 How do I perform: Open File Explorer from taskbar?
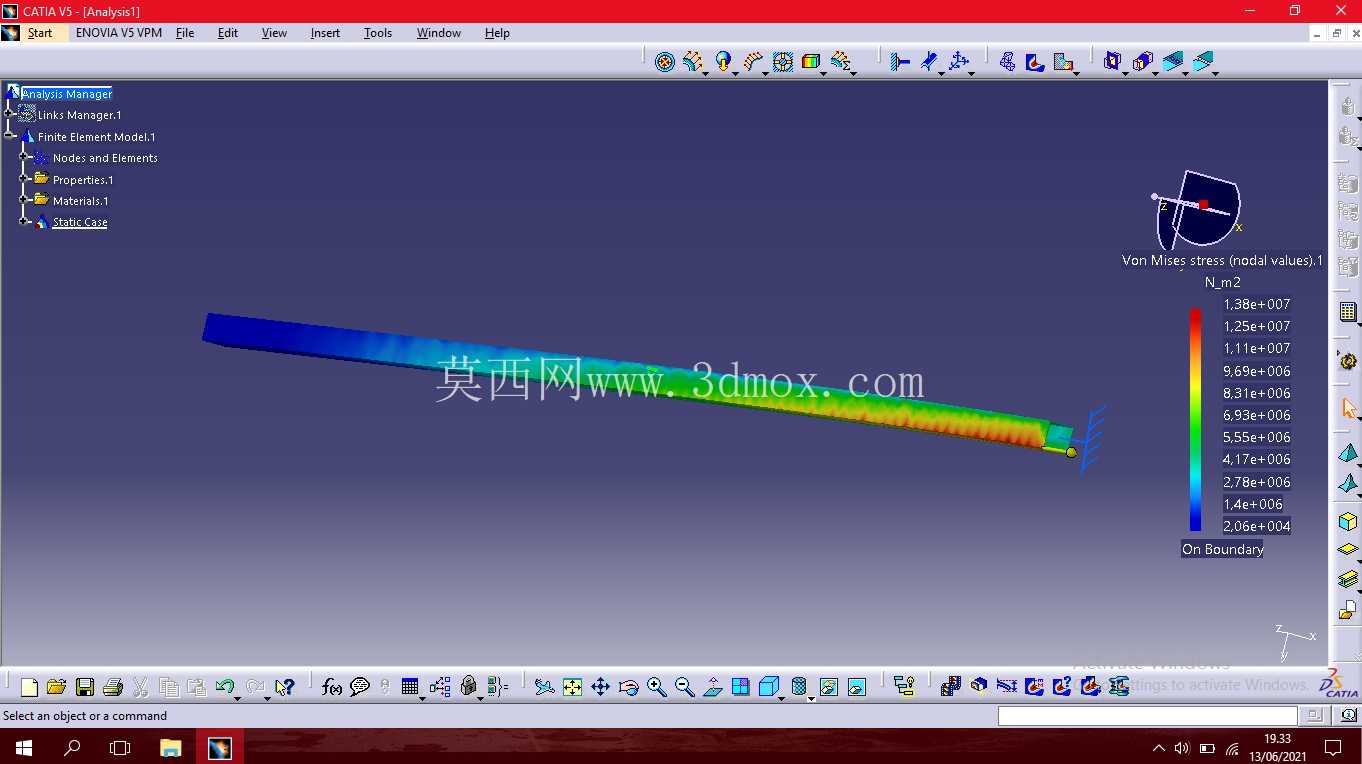pyautogui.click(x=171, y=747)
